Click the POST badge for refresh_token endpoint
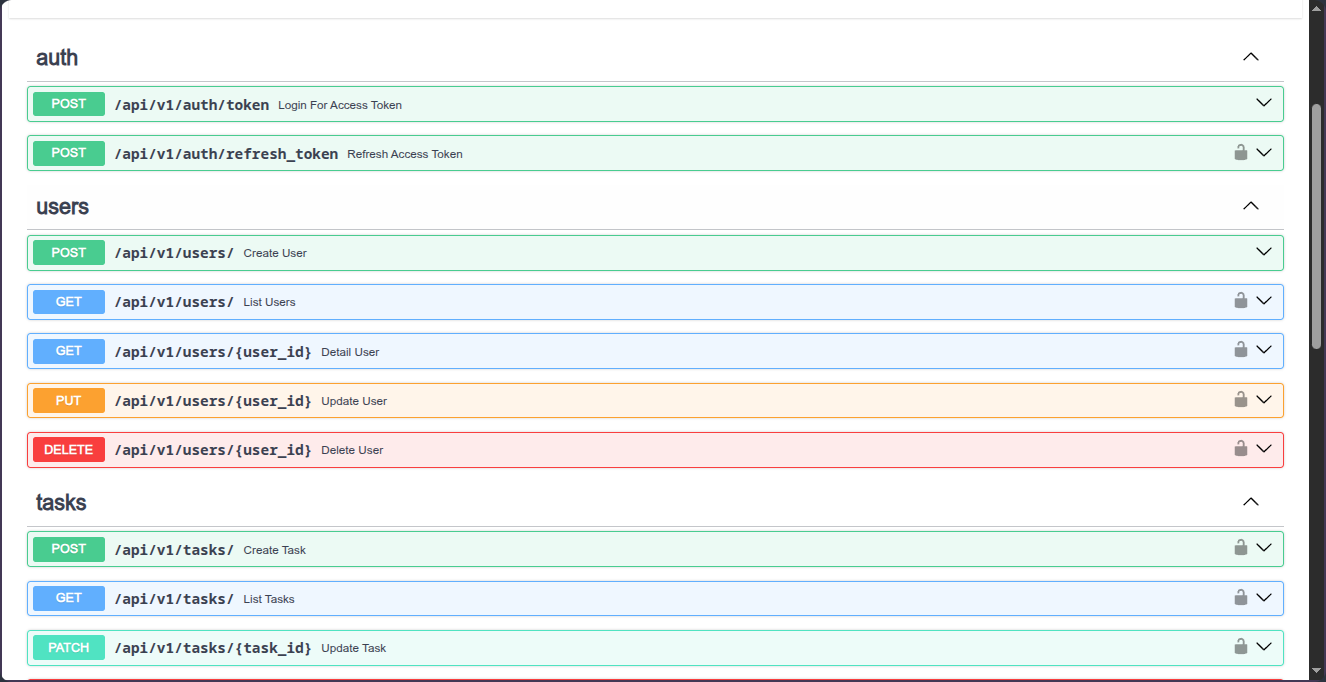Viewport: 1326px width, 682px height. (x=69, y=153)
